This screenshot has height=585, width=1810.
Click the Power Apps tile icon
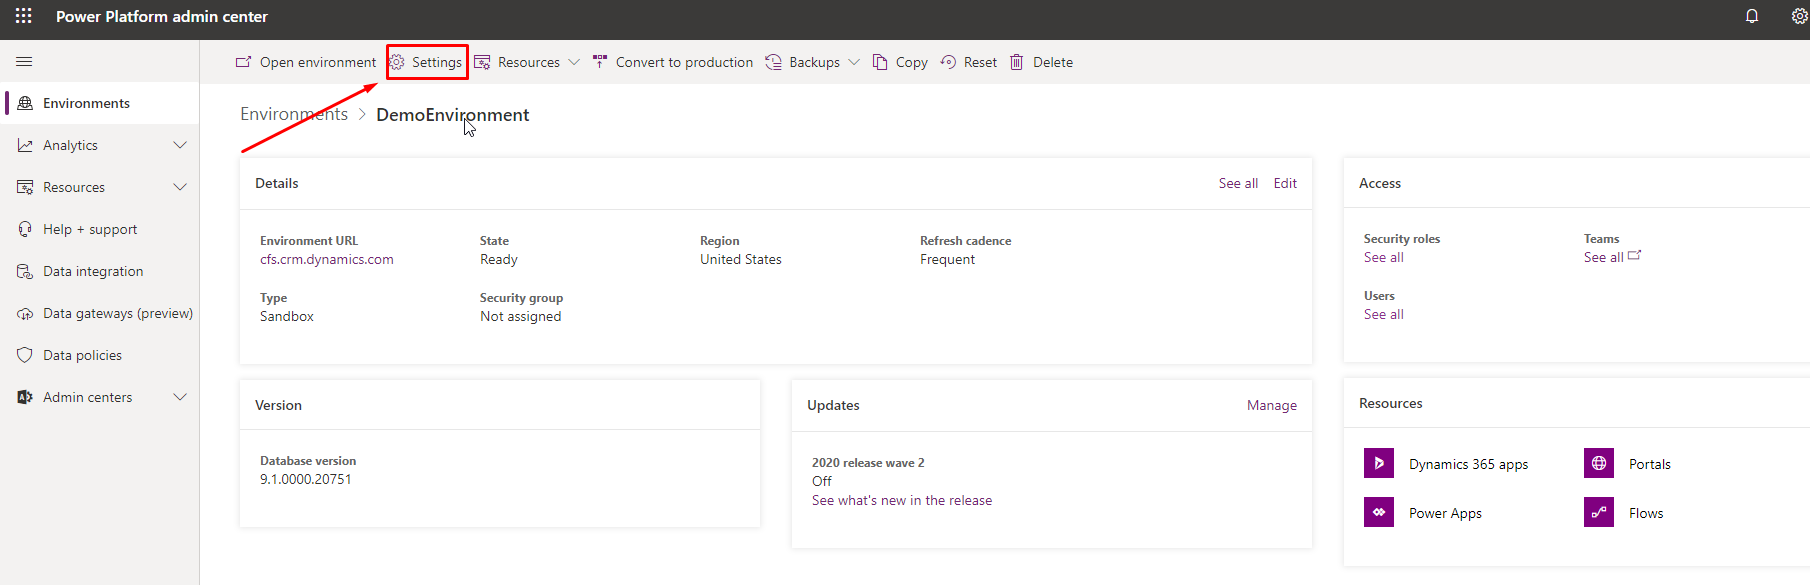(1379, 512)
